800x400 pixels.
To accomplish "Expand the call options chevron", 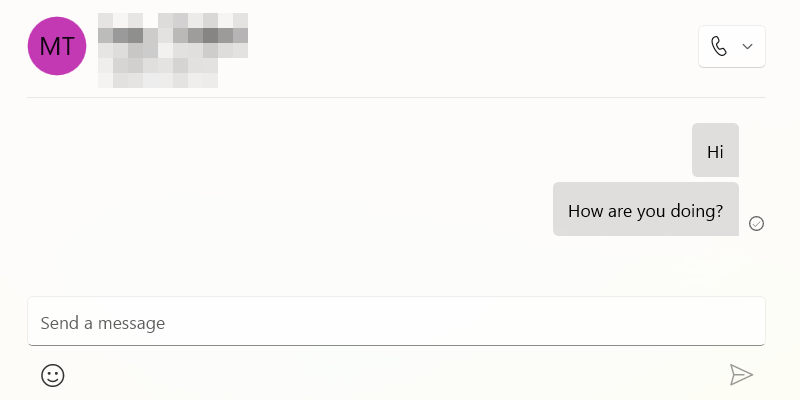I will 747,46.
